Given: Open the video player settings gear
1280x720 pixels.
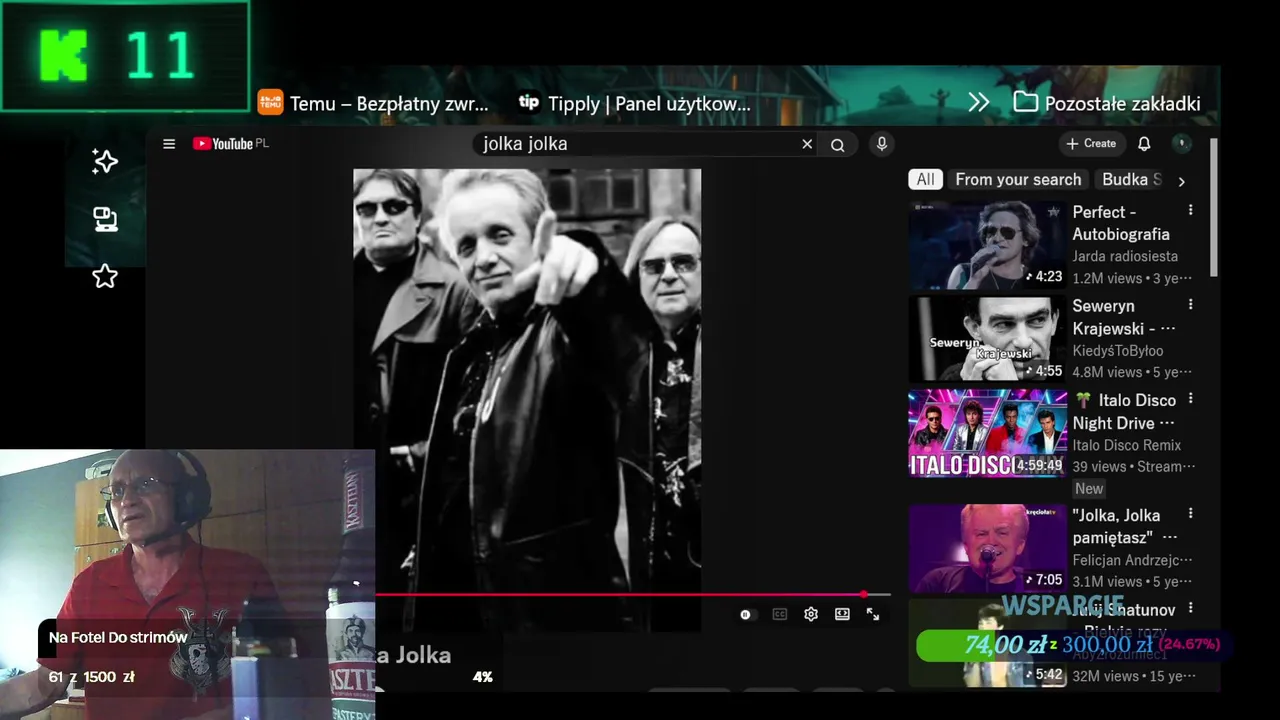Looking at the screenshot, I should click(811, 614).
